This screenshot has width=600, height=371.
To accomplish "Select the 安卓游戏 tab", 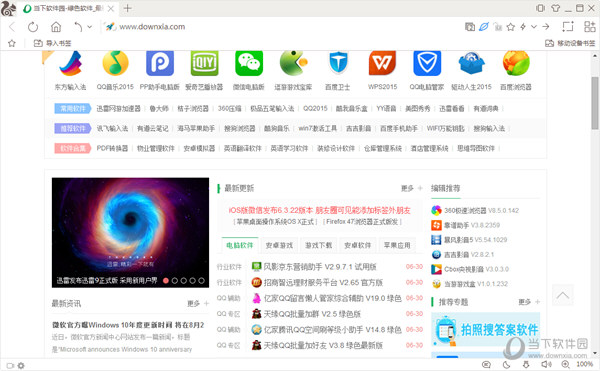I will pyautogui.click(x=279, y=245).
